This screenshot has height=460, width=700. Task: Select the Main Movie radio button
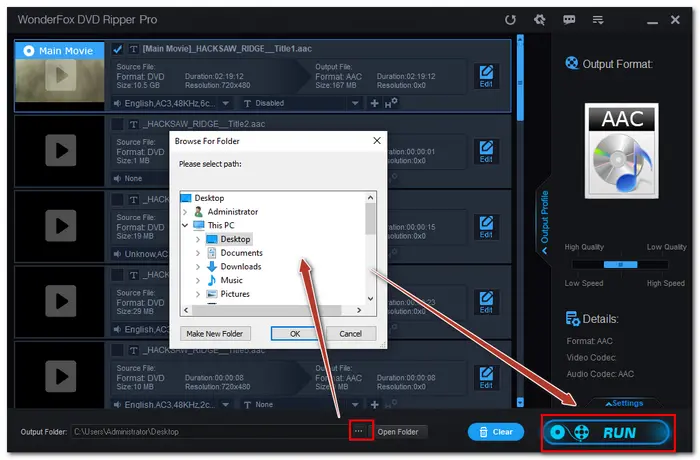(x=29, y=50)
